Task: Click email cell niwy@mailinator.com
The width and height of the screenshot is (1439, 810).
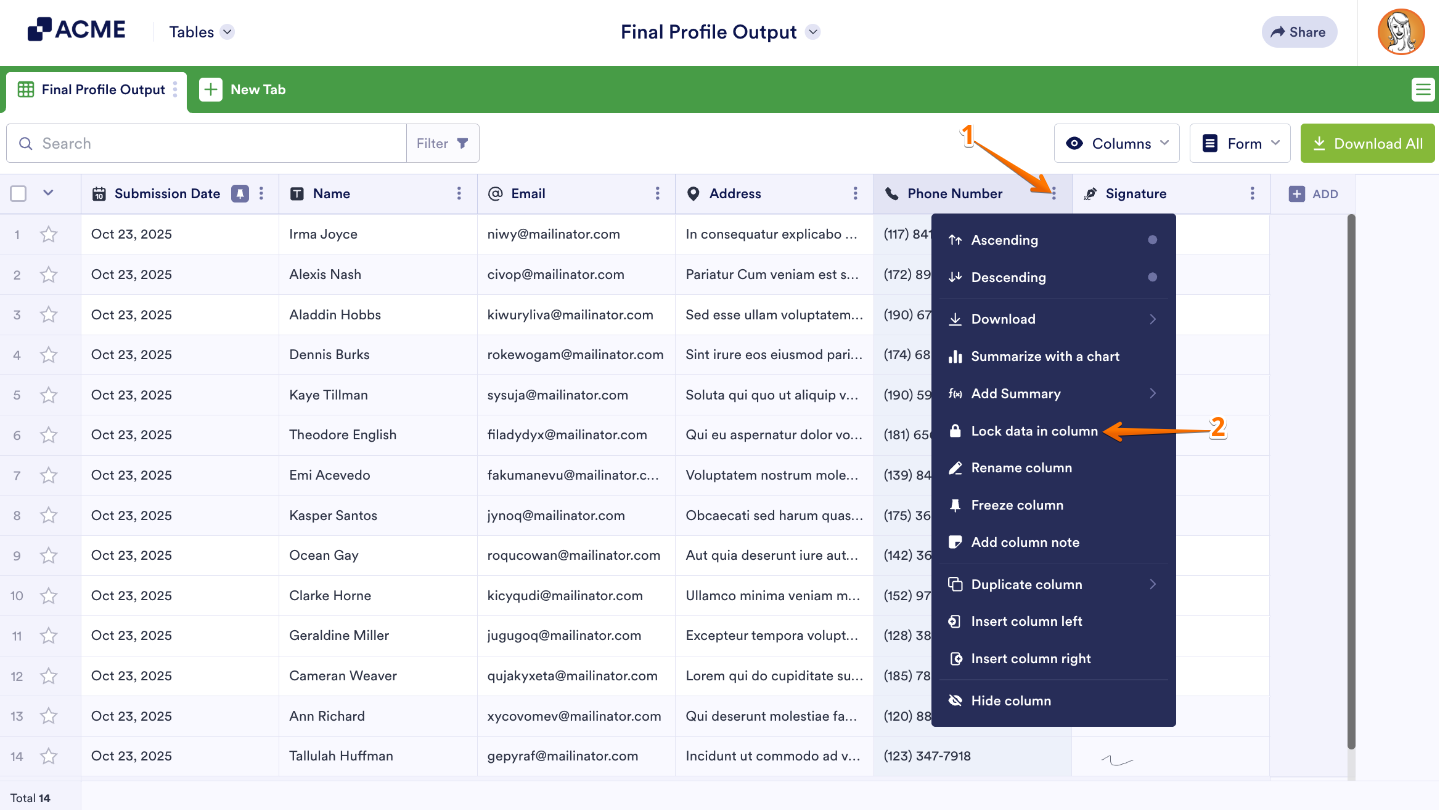Action: point(554,234)
